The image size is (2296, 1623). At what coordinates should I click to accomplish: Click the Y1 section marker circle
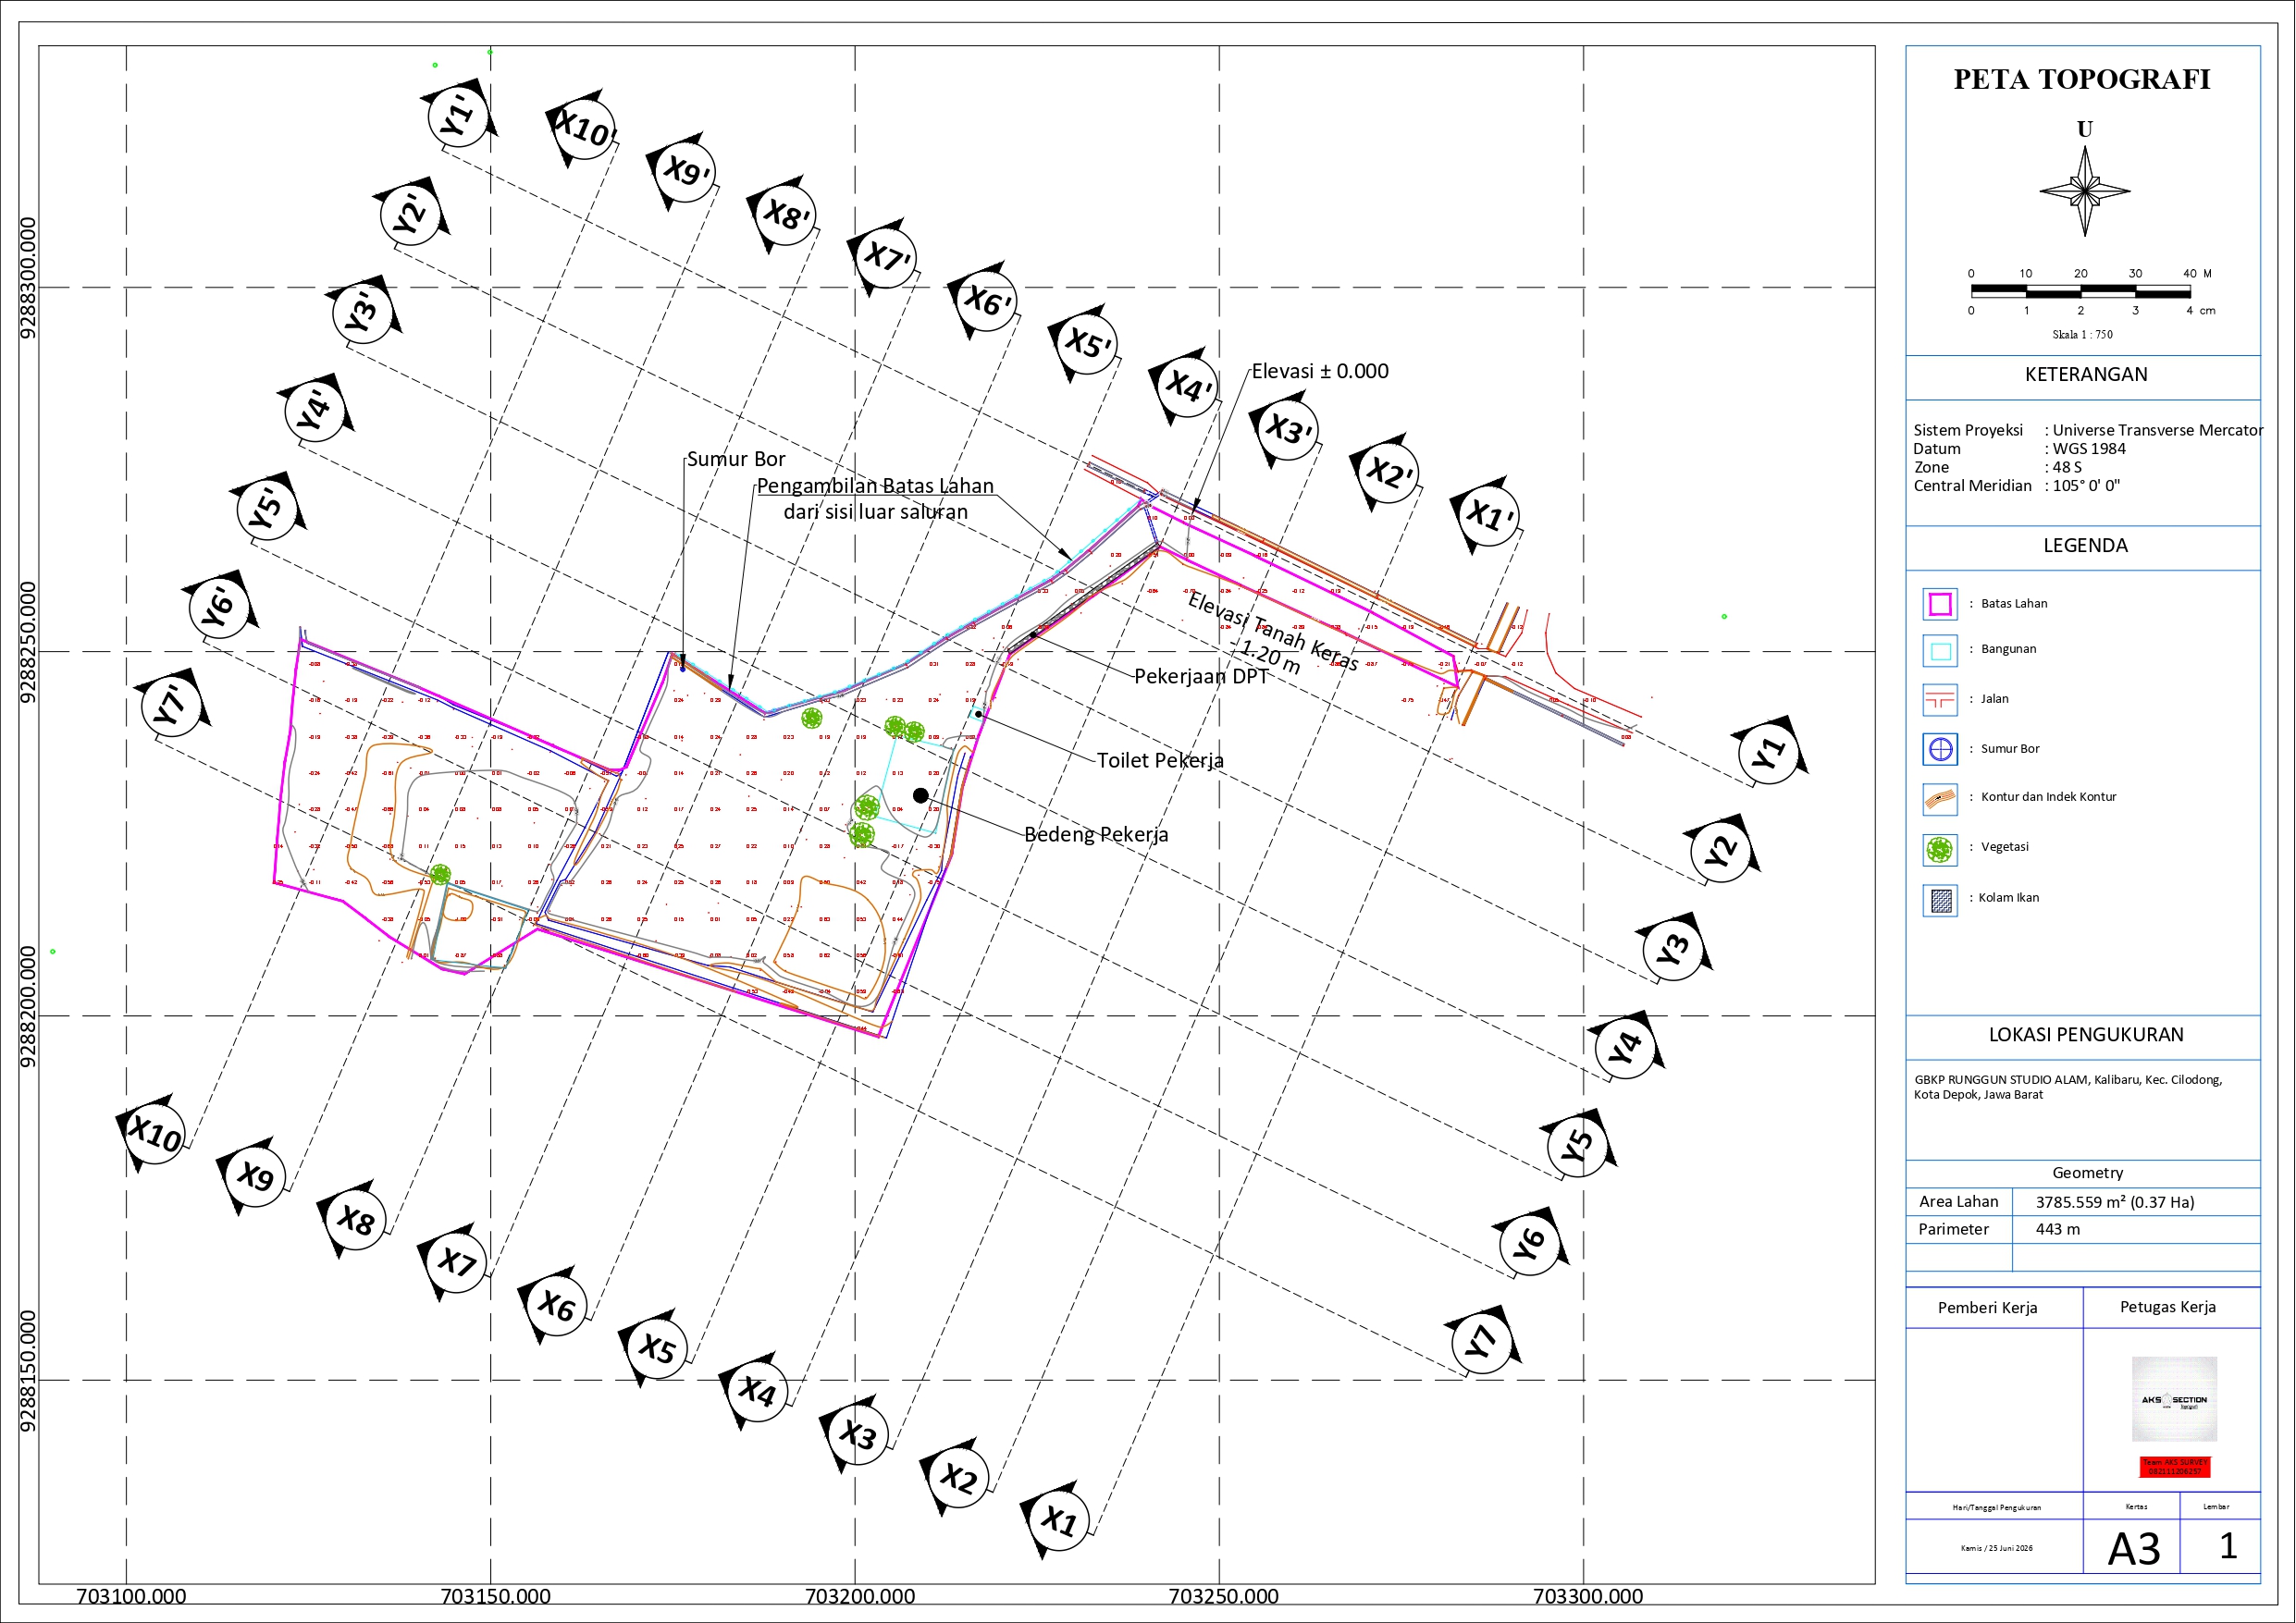pos(1768,753)
